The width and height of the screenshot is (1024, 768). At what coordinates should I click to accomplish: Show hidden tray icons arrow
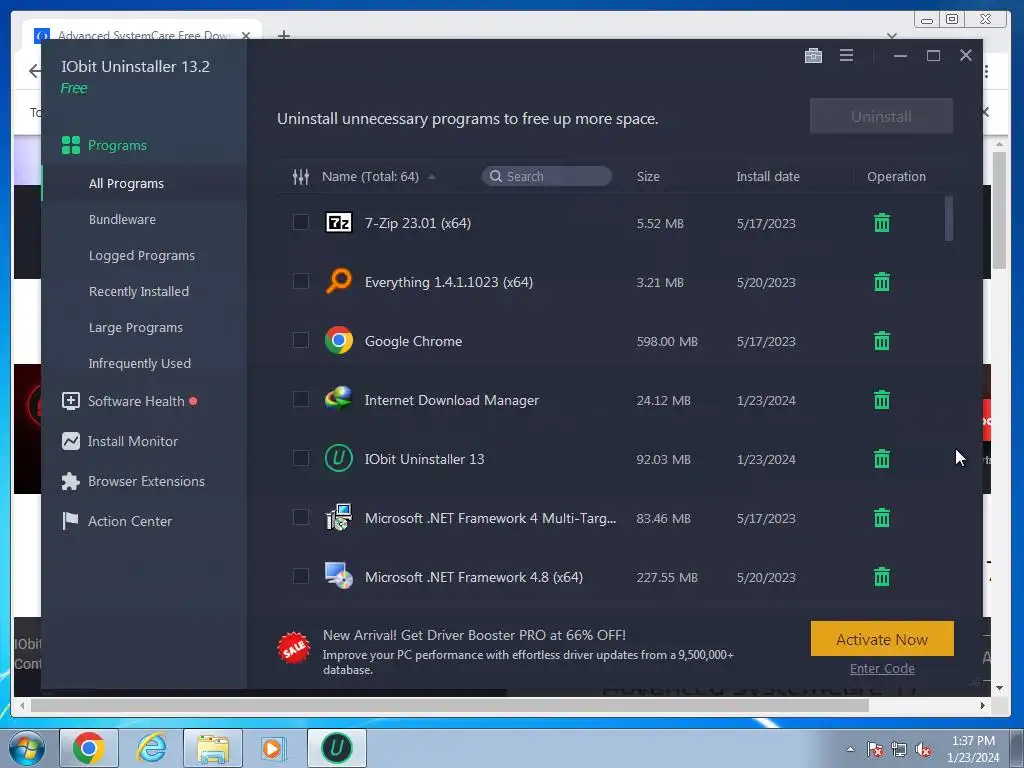(850, 750)
